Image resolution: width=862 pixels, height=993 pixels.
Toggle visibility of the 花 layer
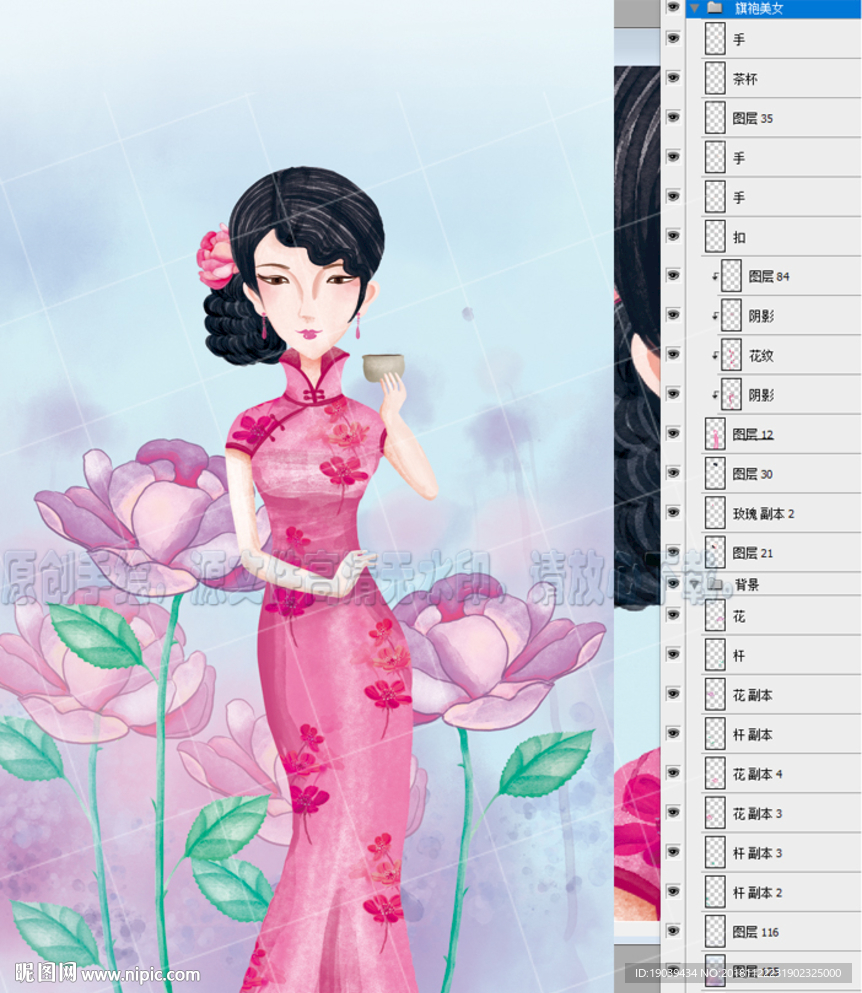[x=673, y=615]
